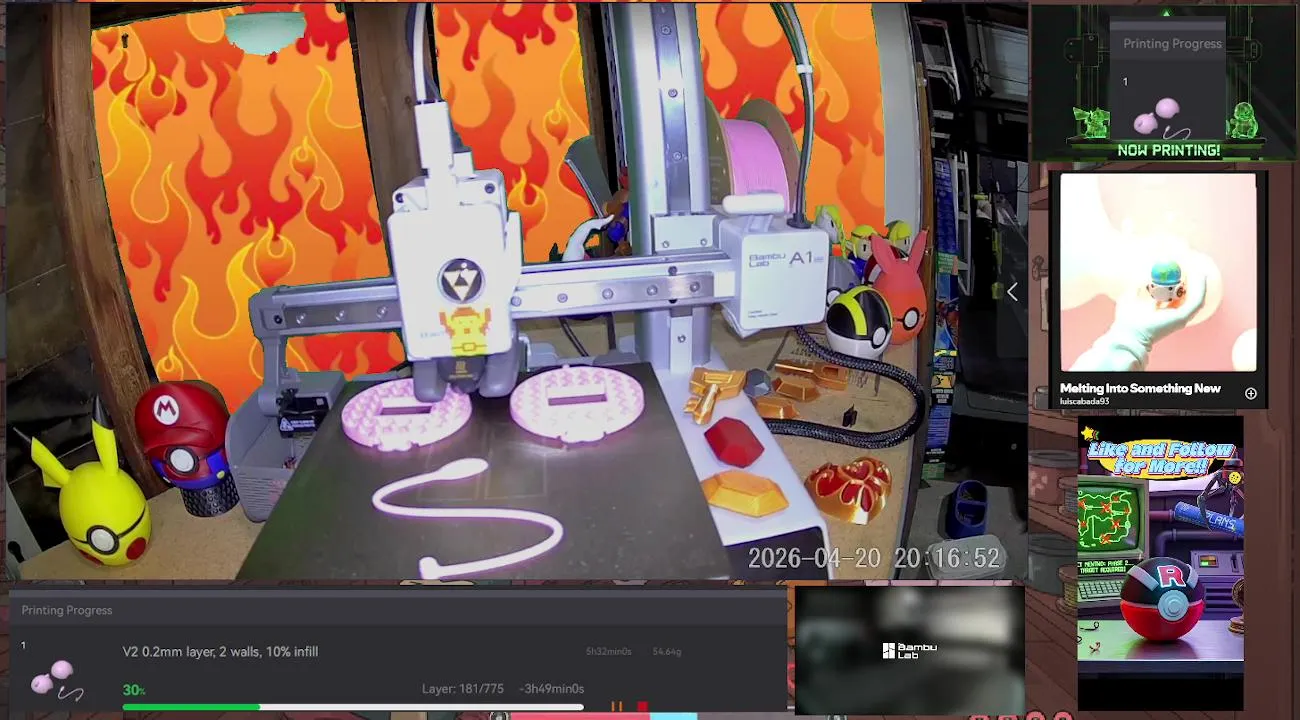The height and width of the screenshot is (720, 1300).
Task: Click the 54.64g filament weight
Action: click(667, 651)
